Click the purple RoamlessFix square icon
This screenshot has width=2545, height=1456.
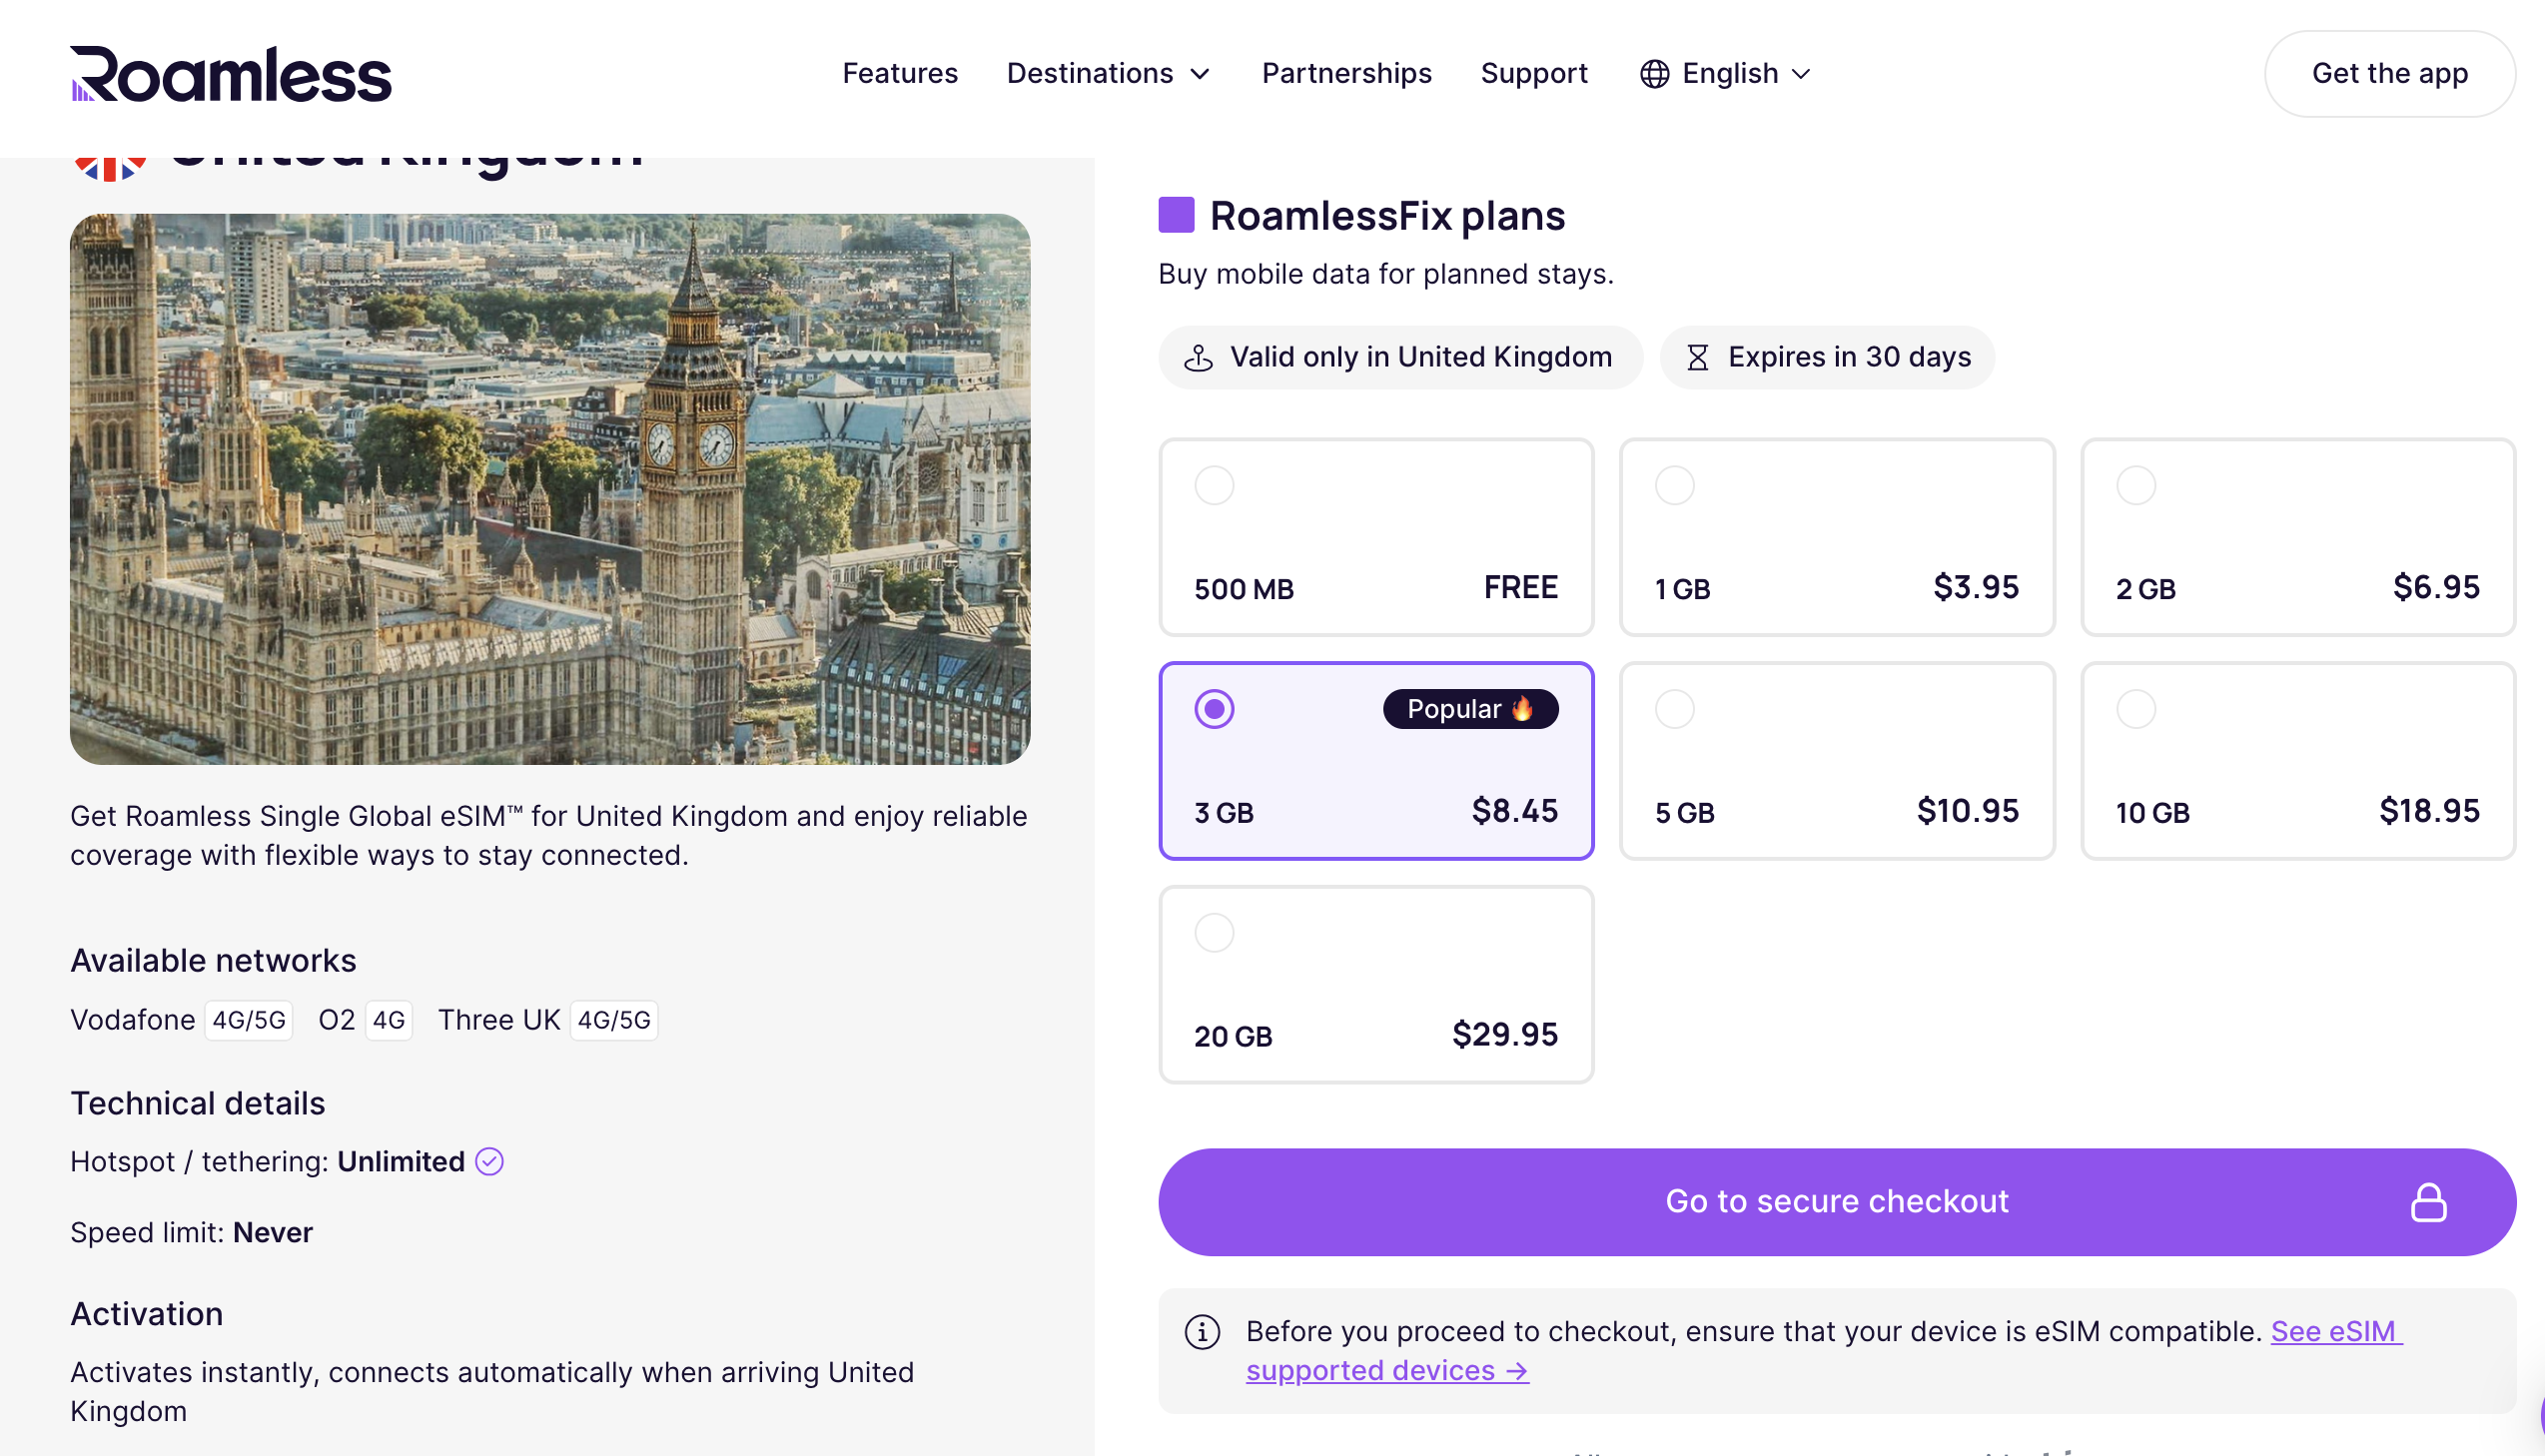tap(1176, 215)
